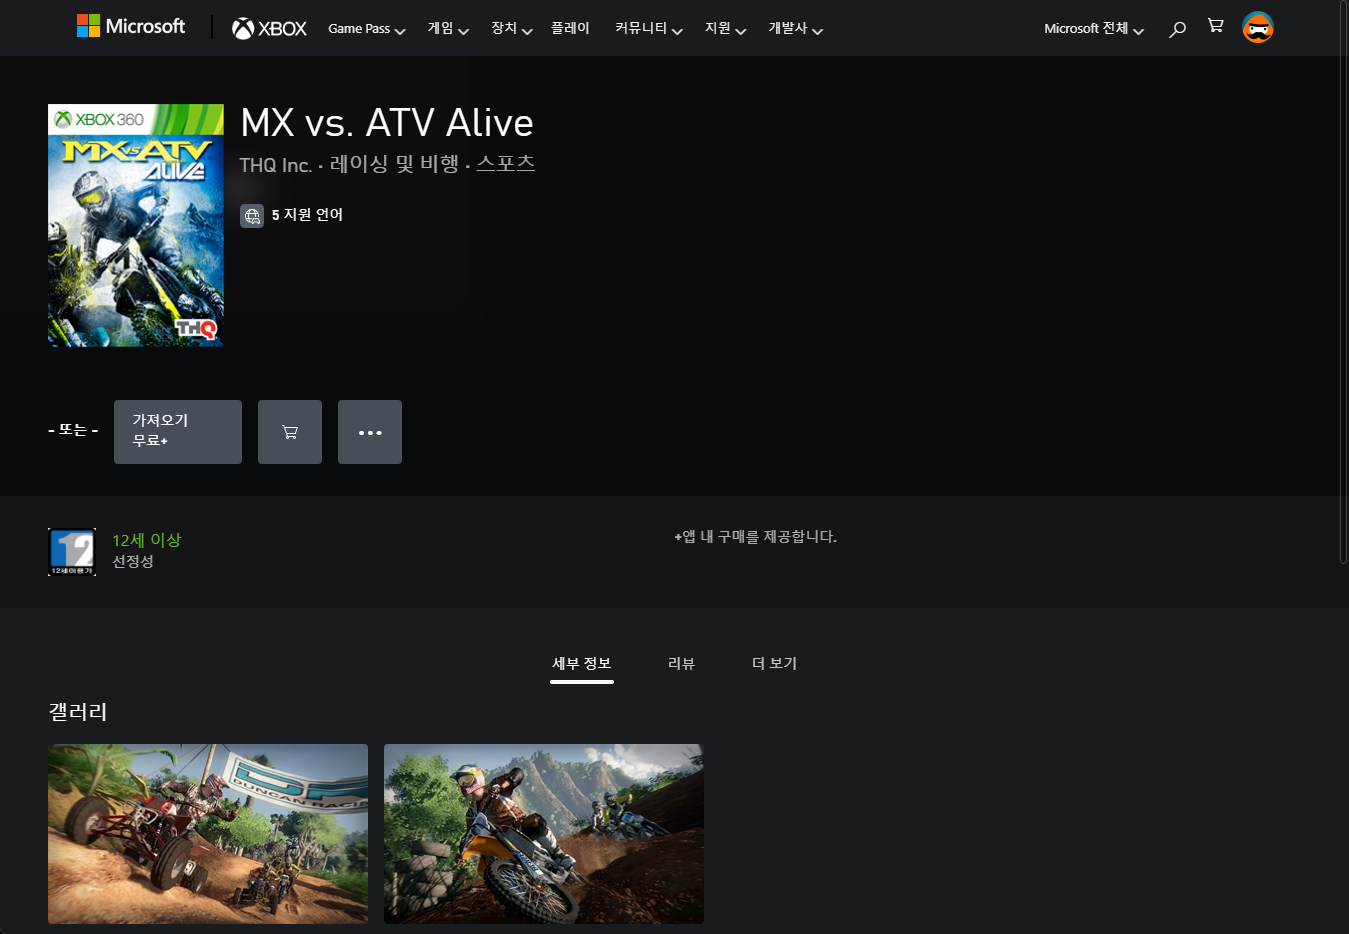Image resolution: width=1349 pixels, height=934 pixels.
Task: Open the 플레이 menu item
Action: coord(570,28)
